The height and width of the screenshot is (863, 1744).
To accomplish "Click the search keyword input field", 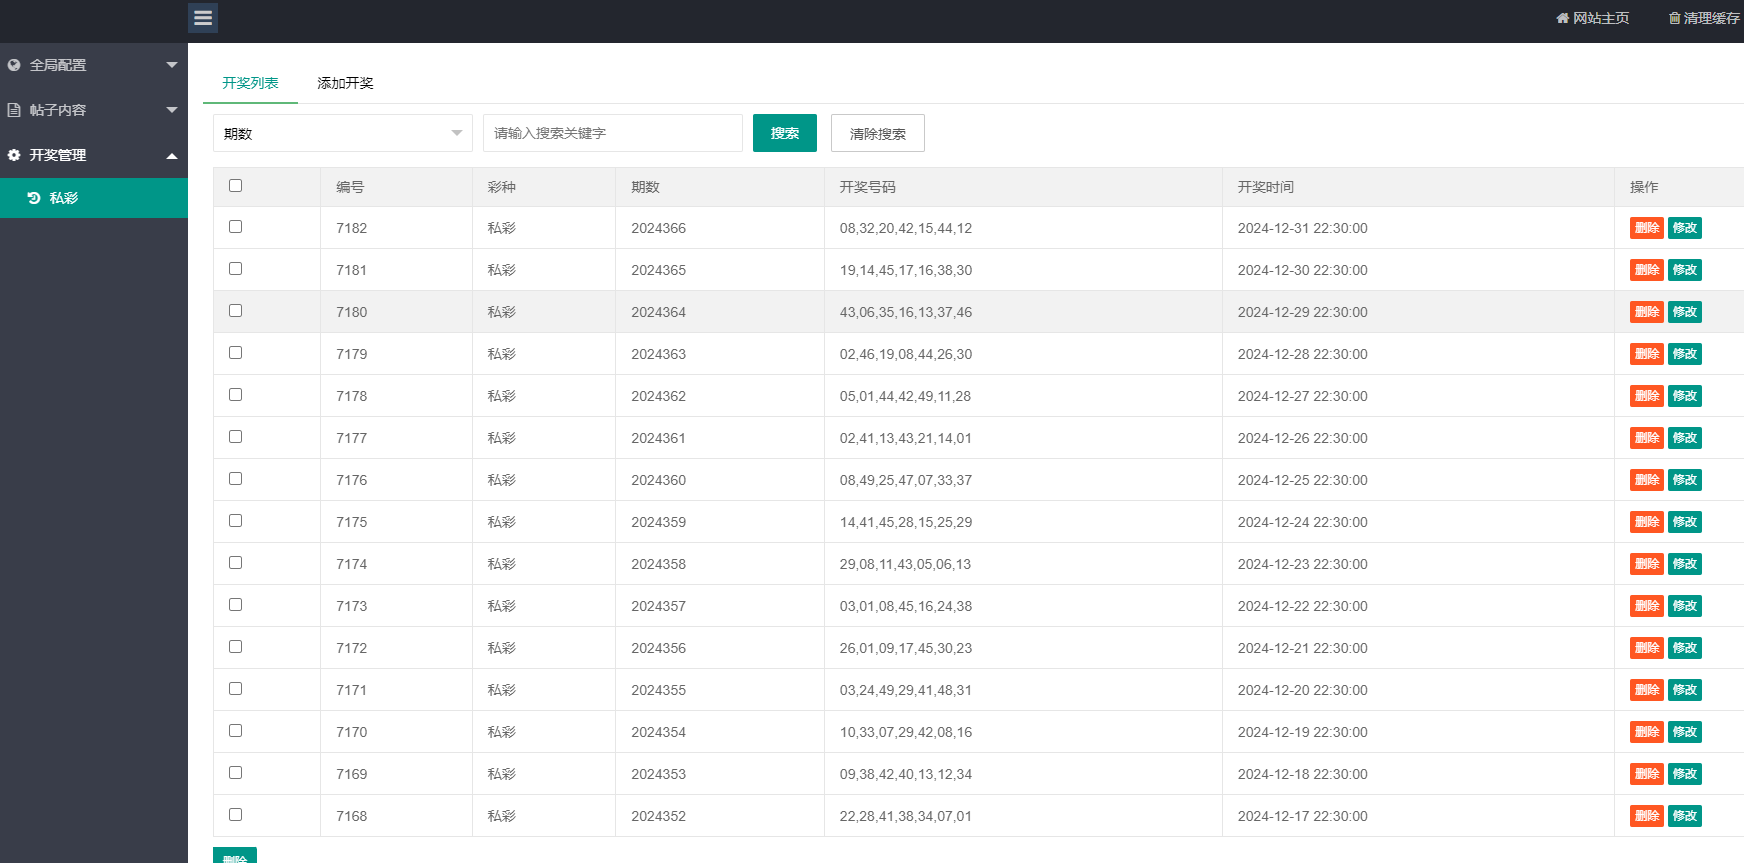I will click(612, 133).
